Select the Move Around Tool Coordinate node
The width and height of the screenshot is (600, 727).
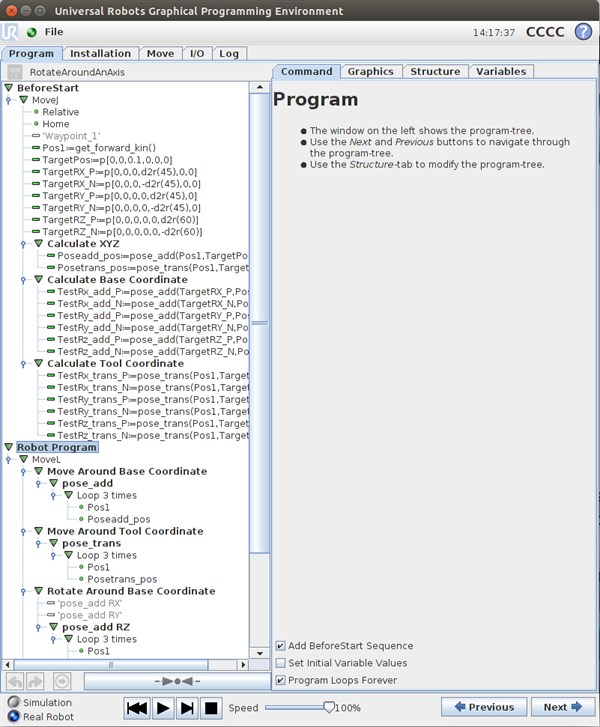point(125,531)
